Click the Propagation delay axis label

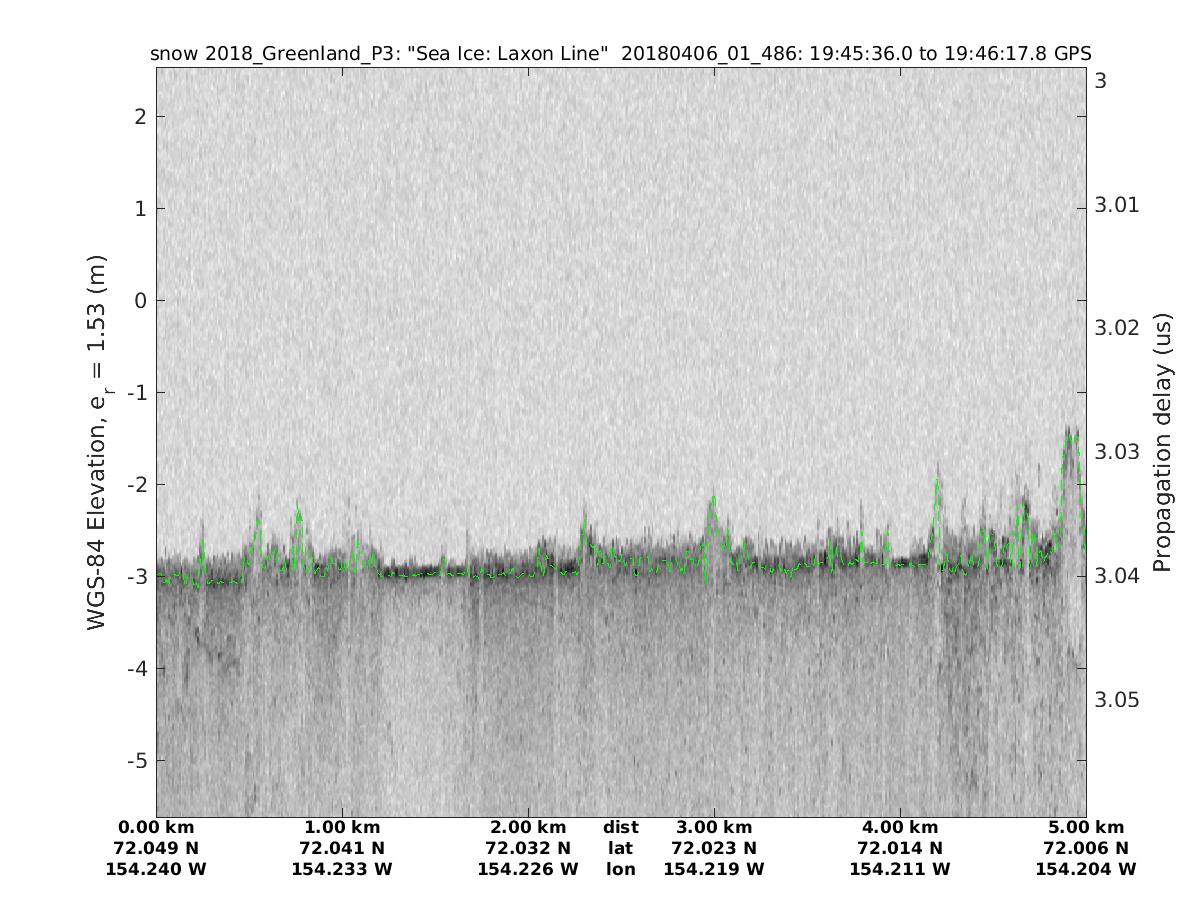[x=1161, y=442]
